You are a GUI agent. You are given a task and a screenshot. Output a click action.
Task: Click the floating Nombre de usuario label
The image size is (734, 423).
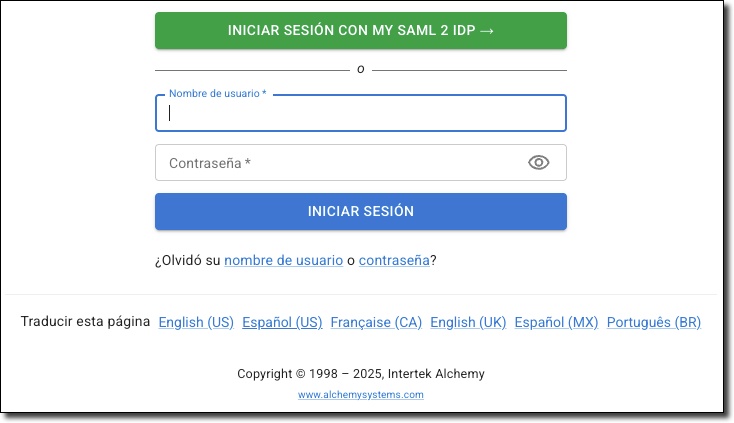point(217,94)
